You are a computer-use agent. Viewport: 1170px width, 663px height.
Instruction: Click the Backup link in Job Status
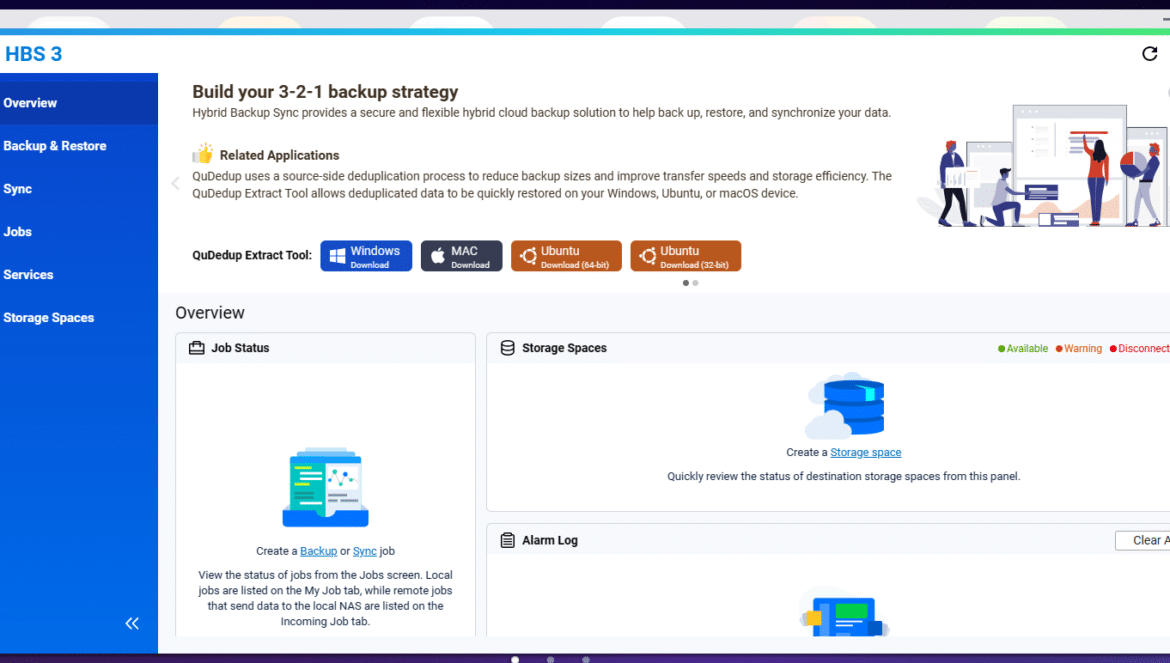point(319,551)
